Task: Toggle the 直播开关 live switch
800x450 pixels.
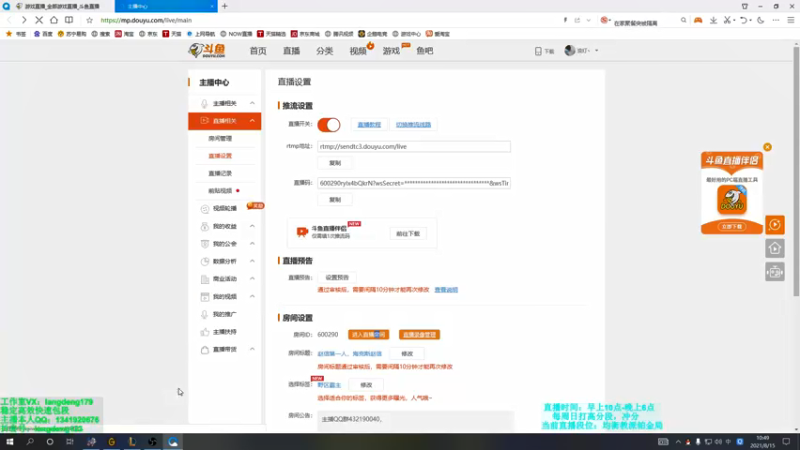Action: 329,124
